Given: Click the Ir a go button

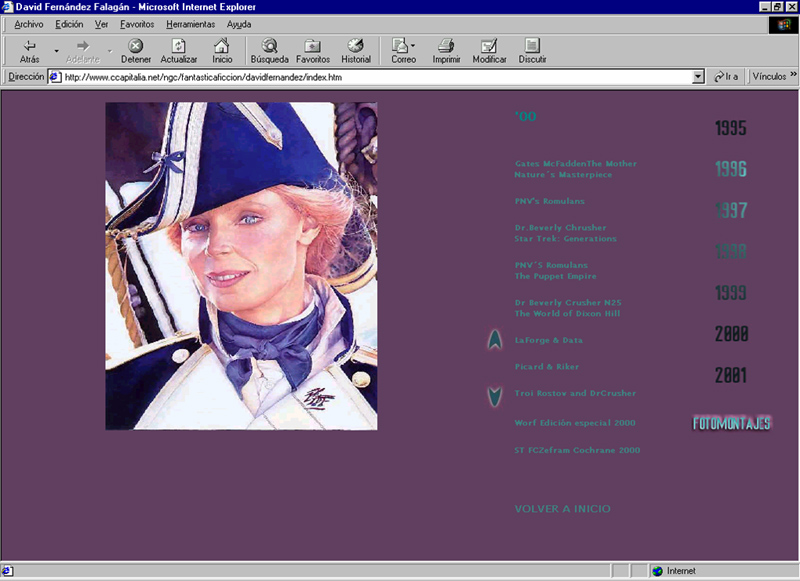Looking at the screenshot, I should (726, 77).
